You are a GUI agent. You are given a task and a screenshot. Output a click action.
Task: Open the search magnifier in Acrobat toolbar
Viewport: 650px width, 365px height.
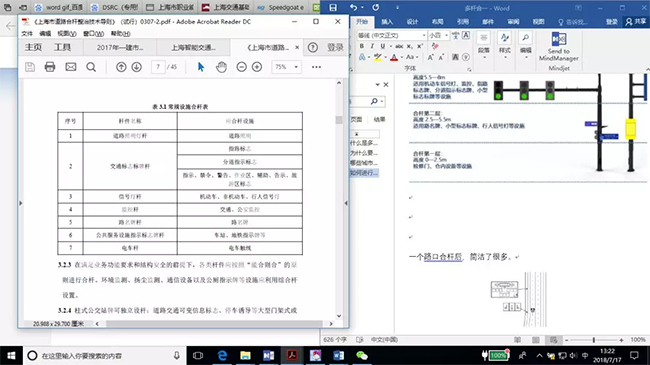91,67
